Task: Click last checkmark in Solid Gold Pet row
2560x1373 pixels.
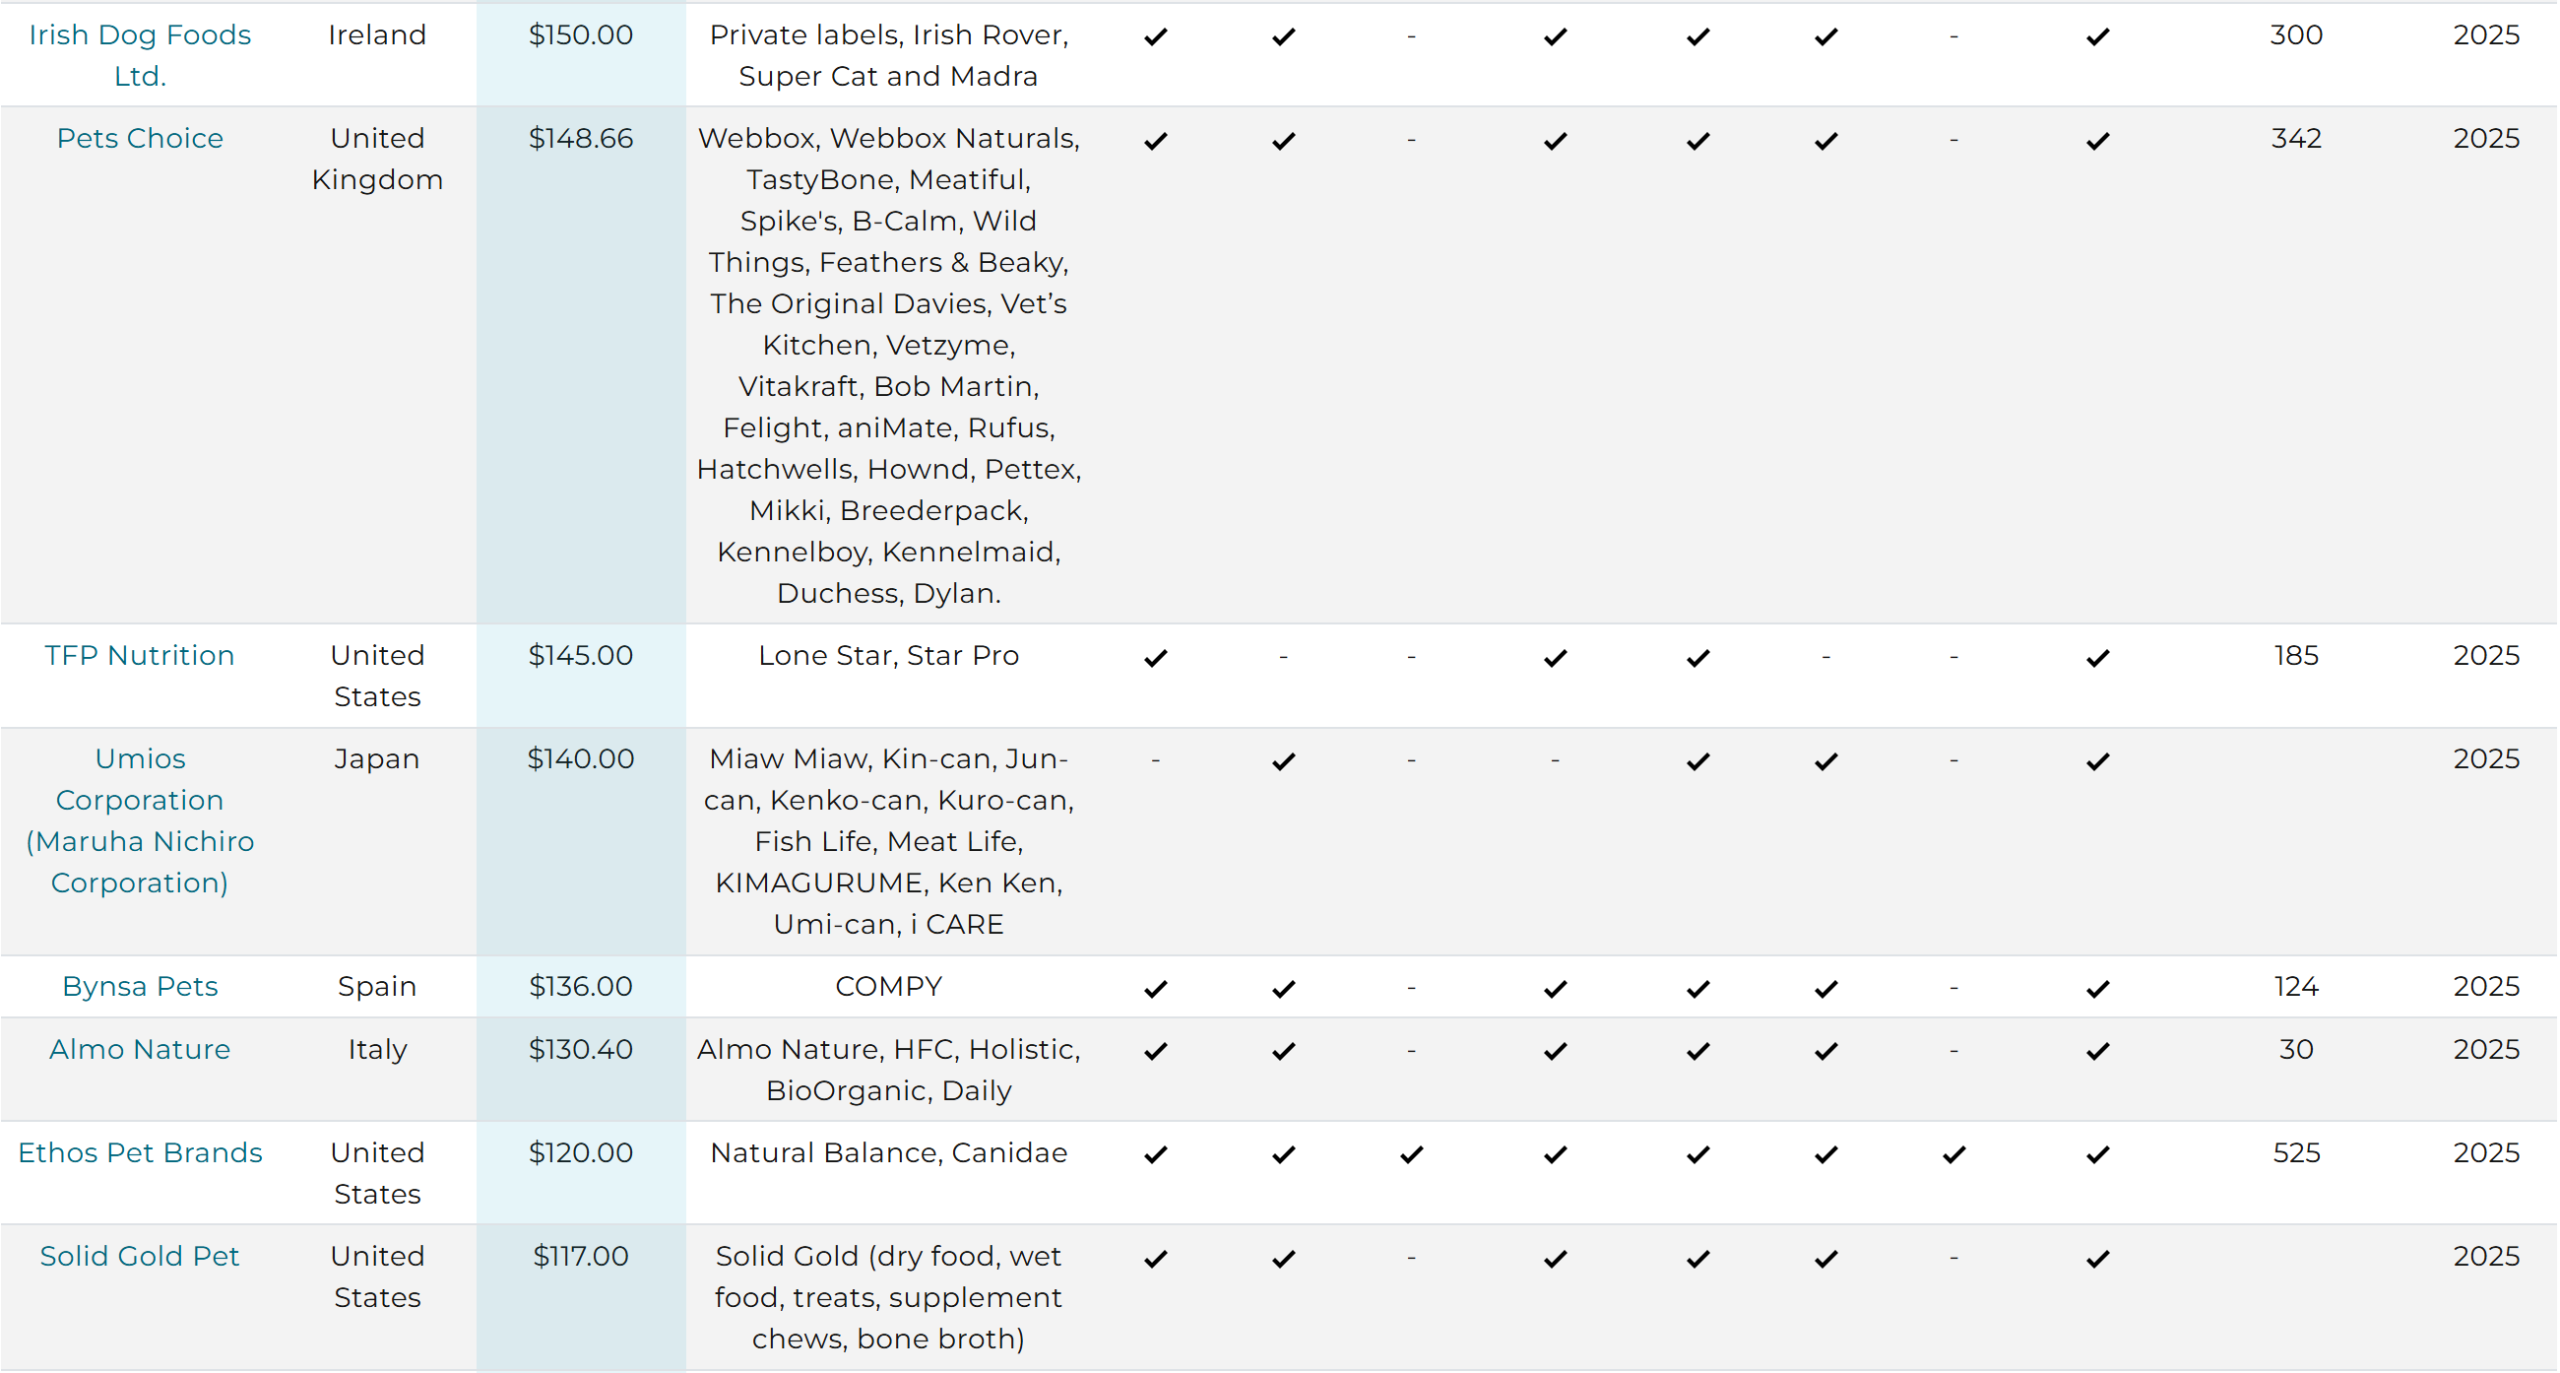Action: (2098, 1259)
